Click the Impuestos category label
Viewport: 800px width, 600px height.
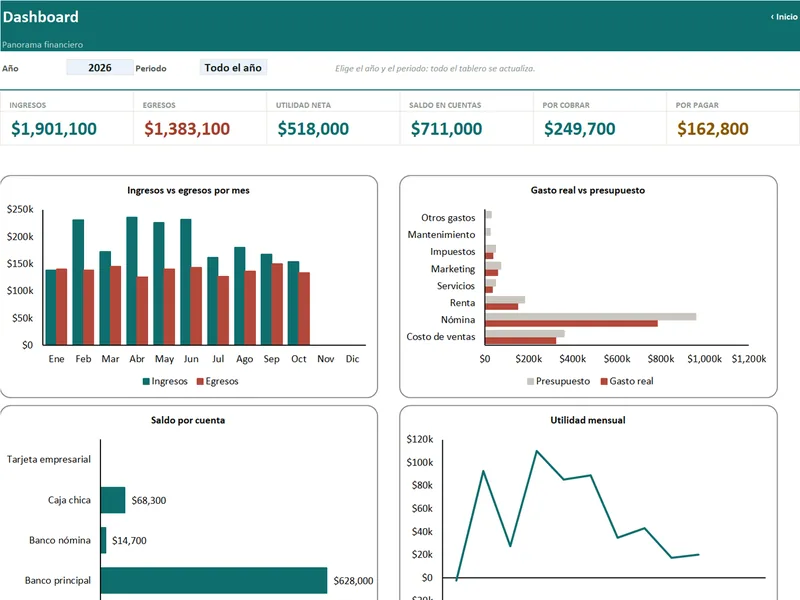(453, 252)
